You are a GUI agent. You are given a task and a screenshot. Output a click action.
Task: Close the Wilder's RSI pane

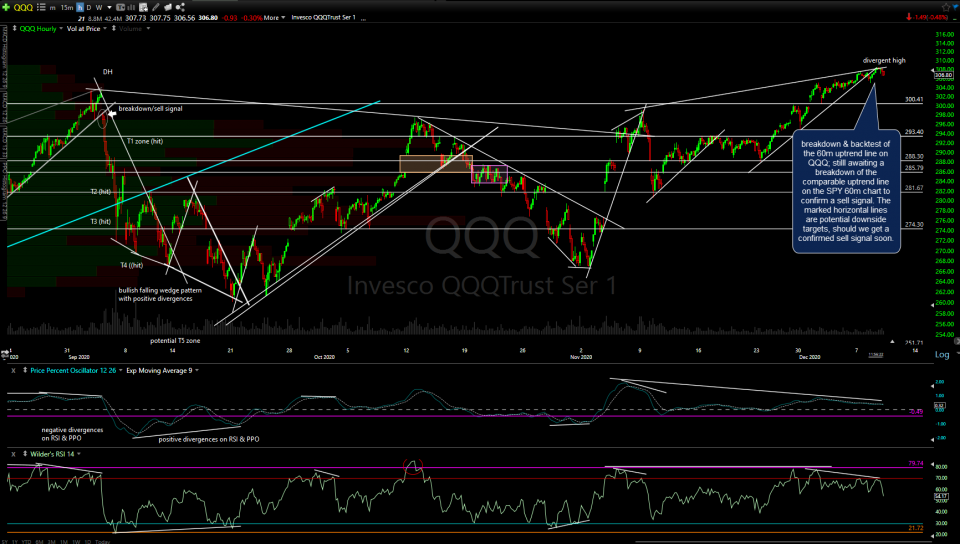pyautogui.click(x=13, y=454)
